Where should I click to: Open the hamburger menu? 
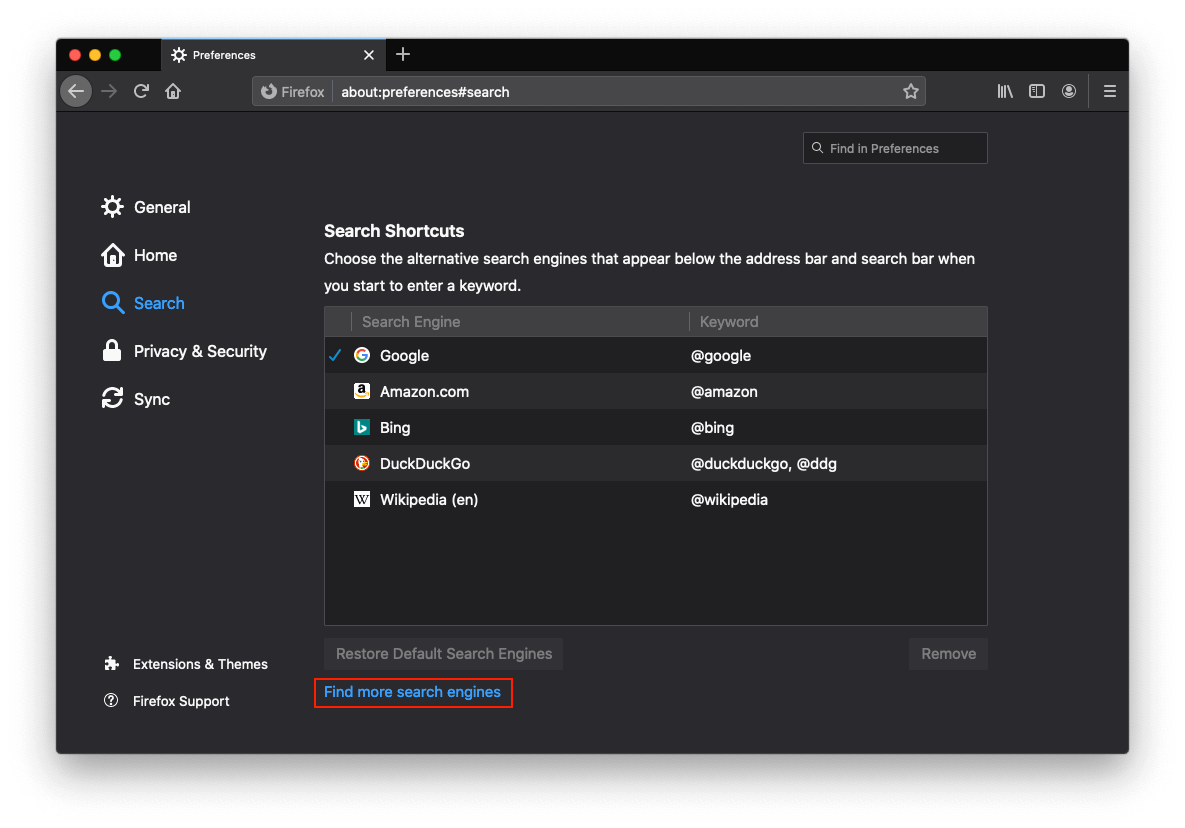coord(1110,91)
